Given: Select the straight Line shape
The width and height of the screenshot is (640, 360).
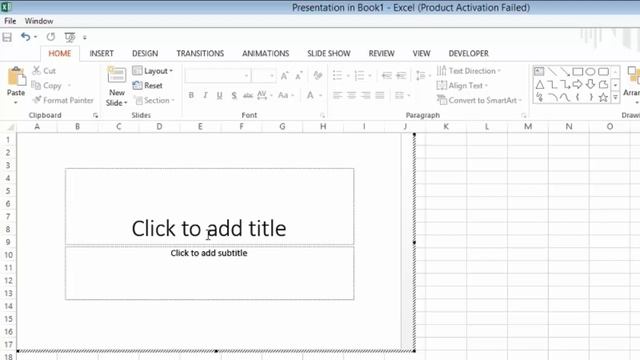Looking at the screenshot, I should pos(552,72).
